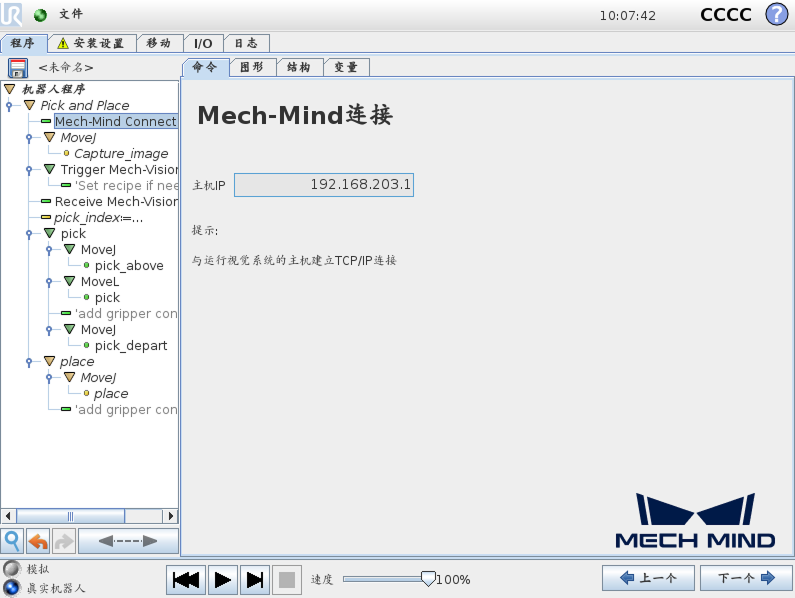Switch to the 程序 tab
This screenshot has height=598, width=795.
[x=23, y=43]
